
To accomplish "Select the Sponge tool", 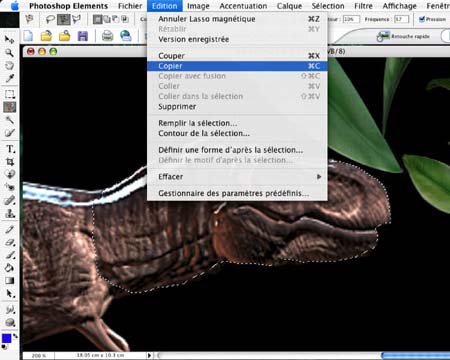I will click(10, 322).
